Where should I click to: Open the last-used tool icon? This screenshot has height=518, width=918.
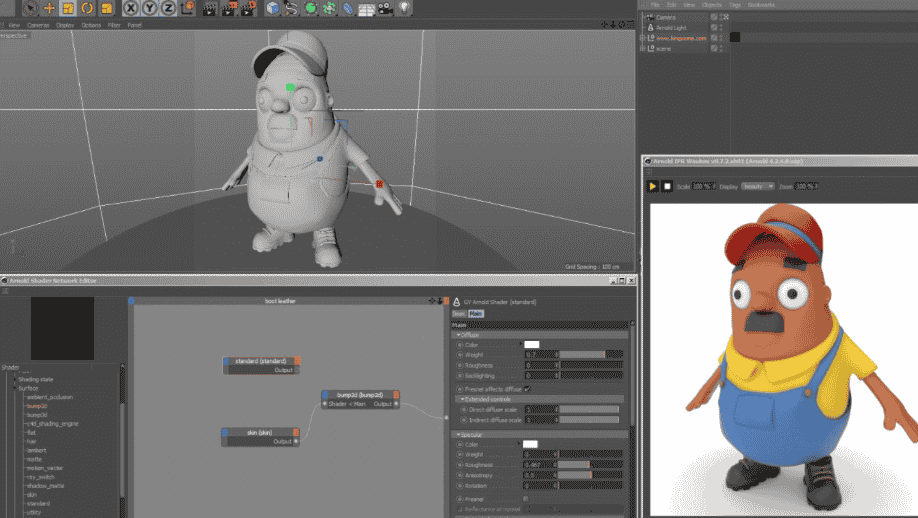[107, 8]
